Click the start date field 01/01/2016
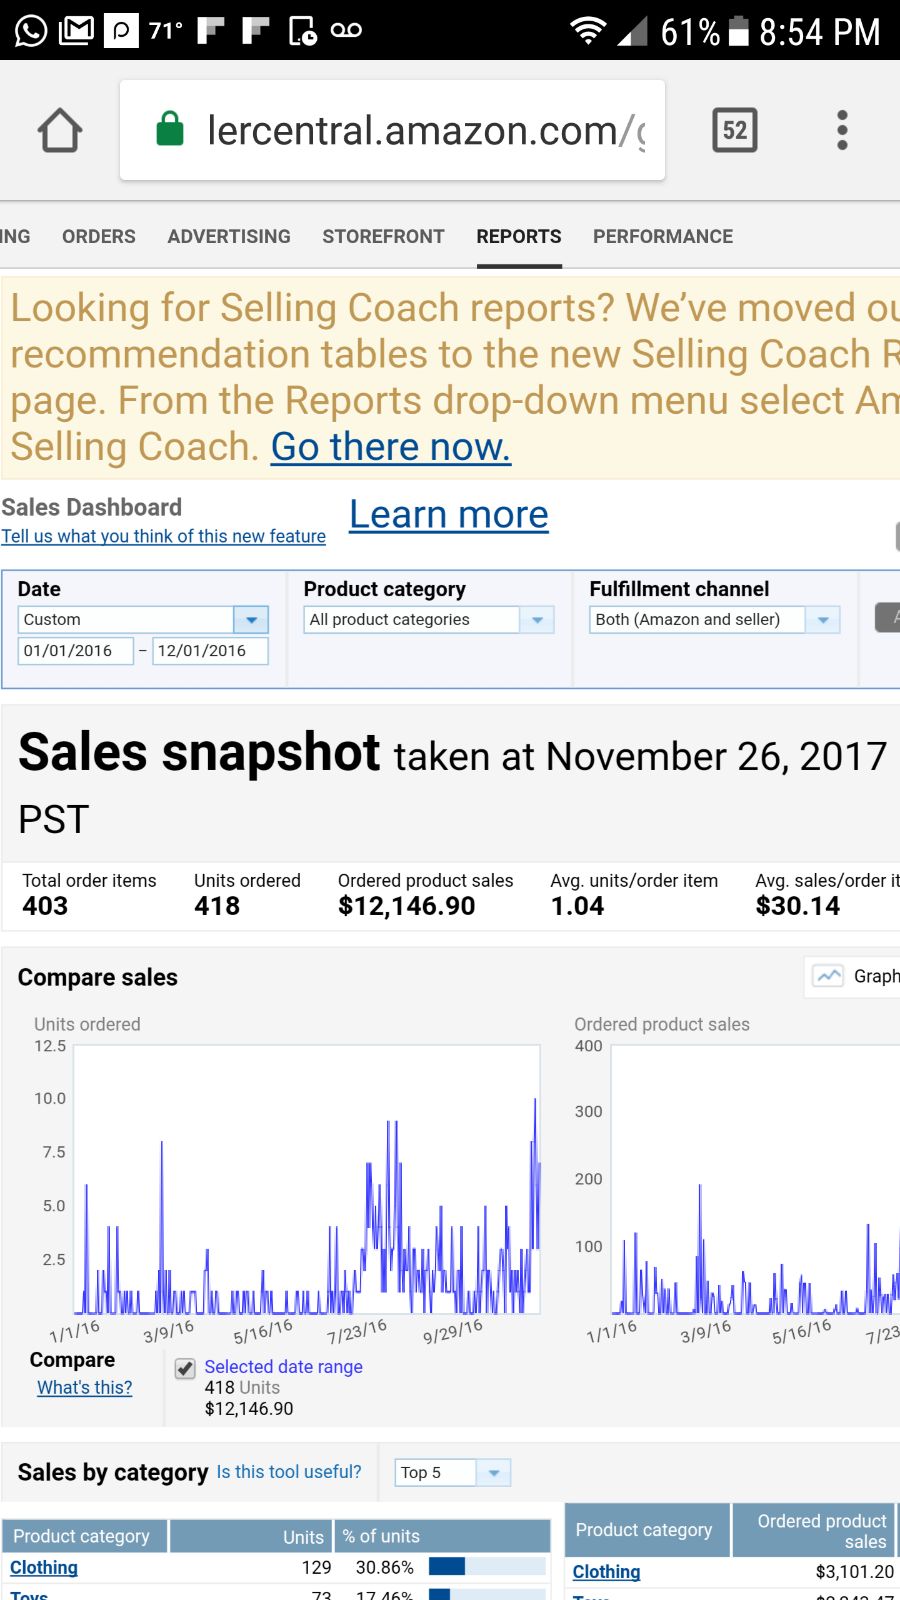Screen dimensions: 900x1600 [76, 651]
